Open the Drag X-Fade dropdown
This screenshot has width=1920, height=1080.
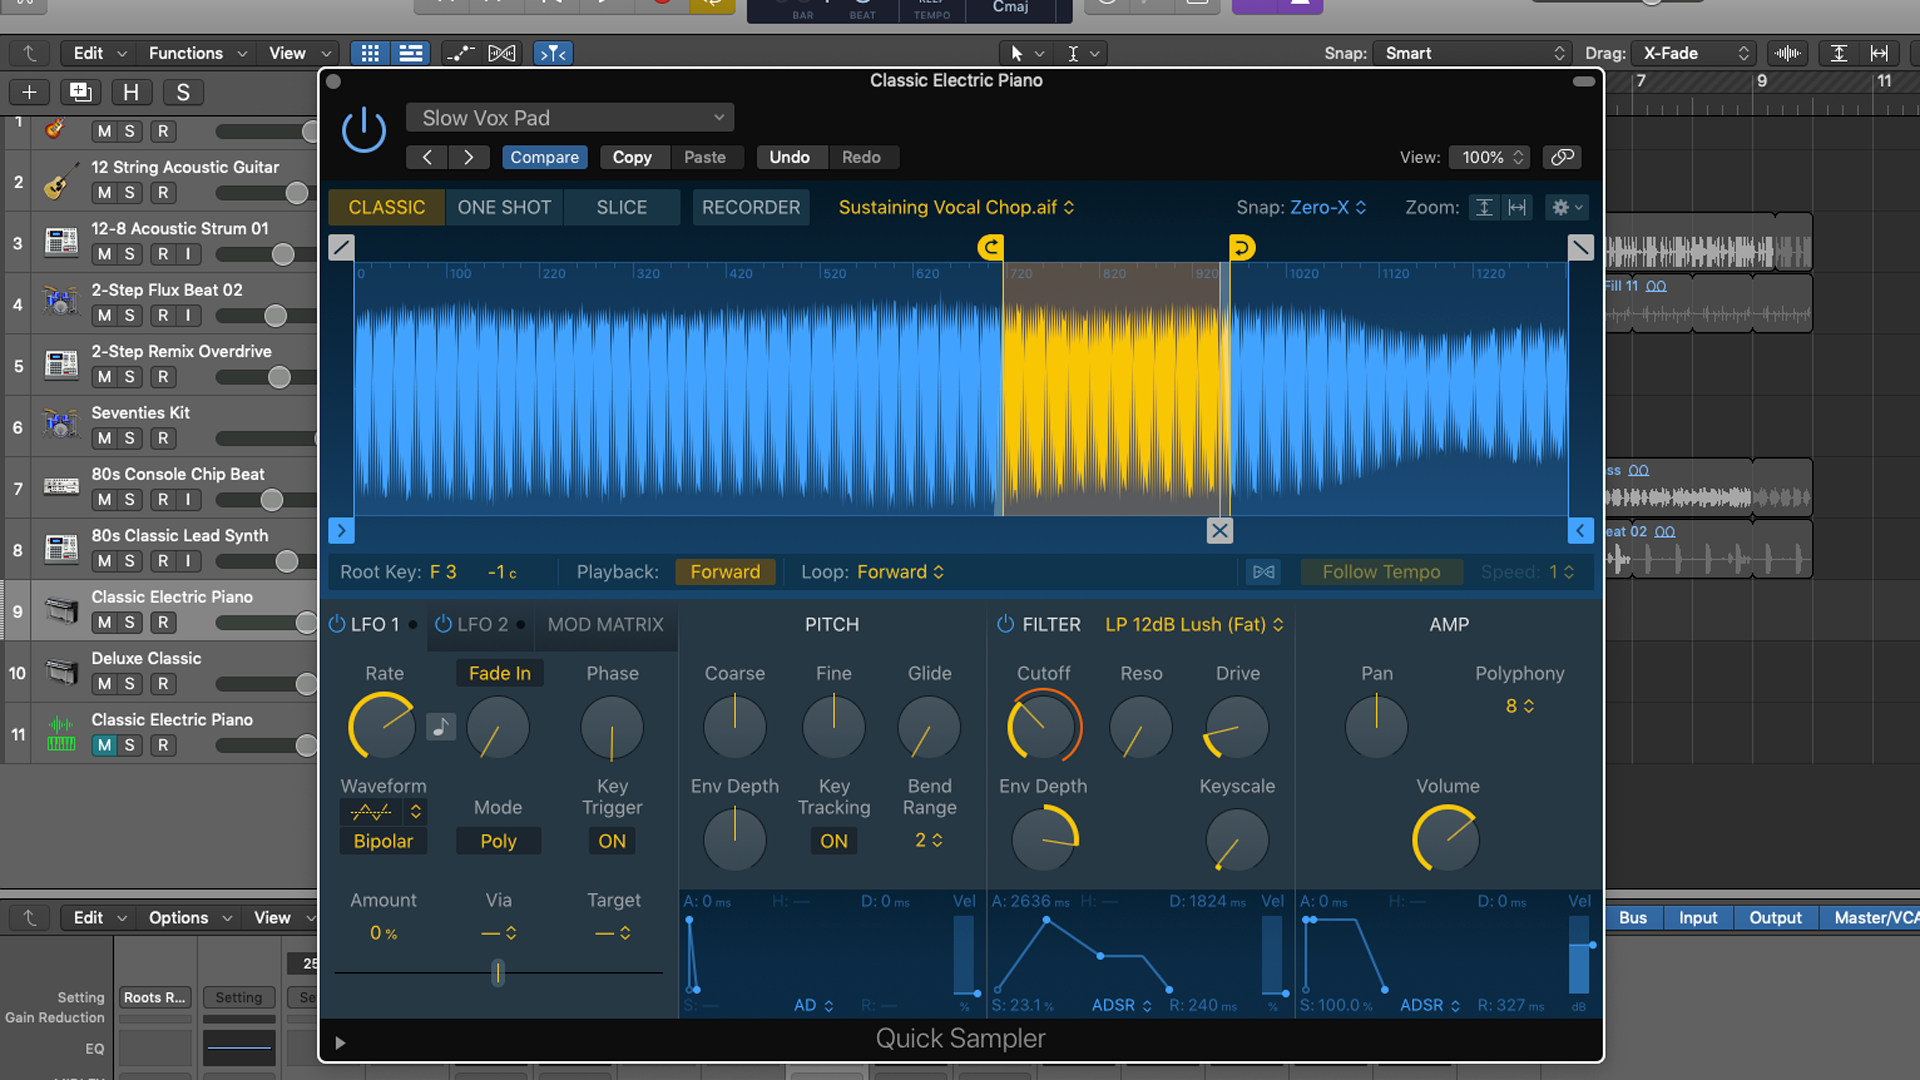[1693, 53]
